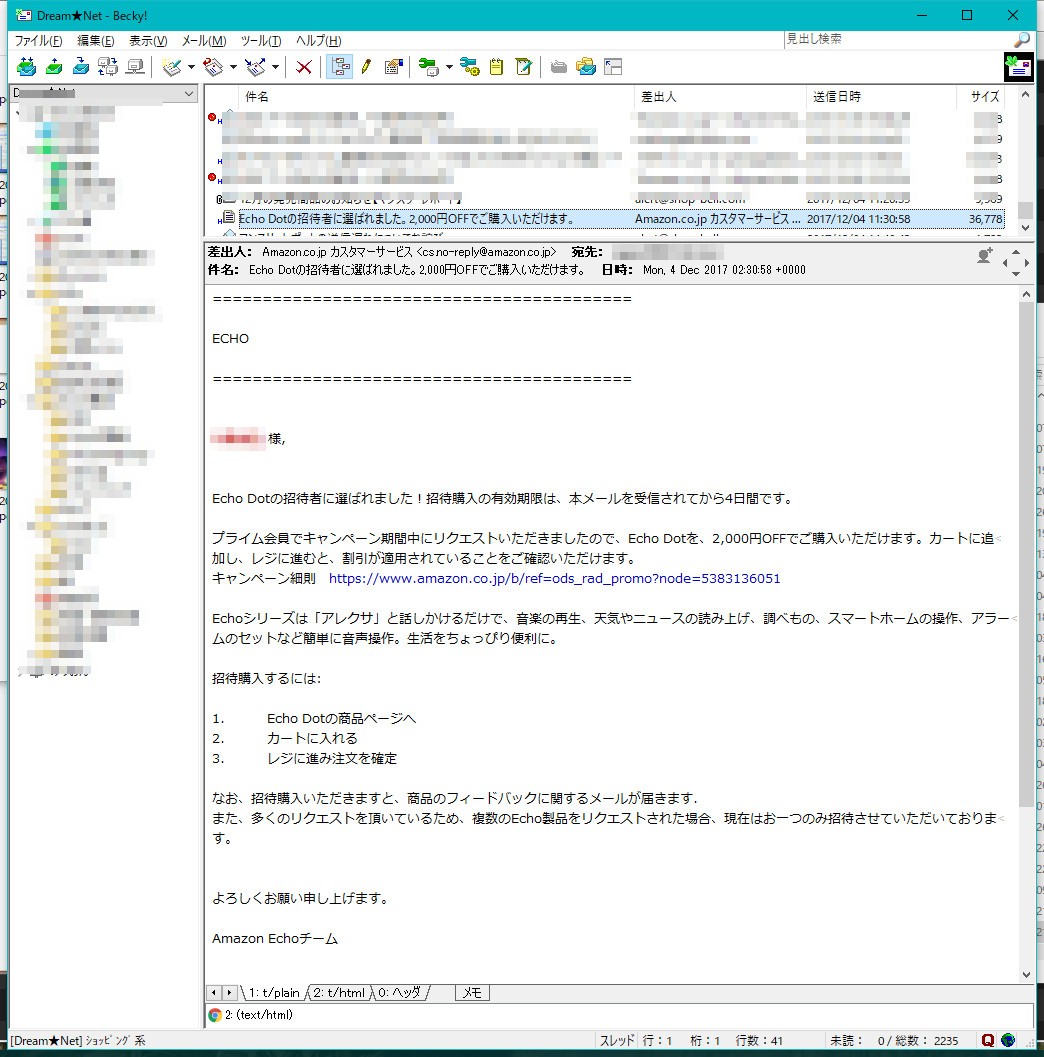This screenshot has width=1044, height=1057.
Task: Click the gray computer connection icon
Action: click(x=135, y=67)
